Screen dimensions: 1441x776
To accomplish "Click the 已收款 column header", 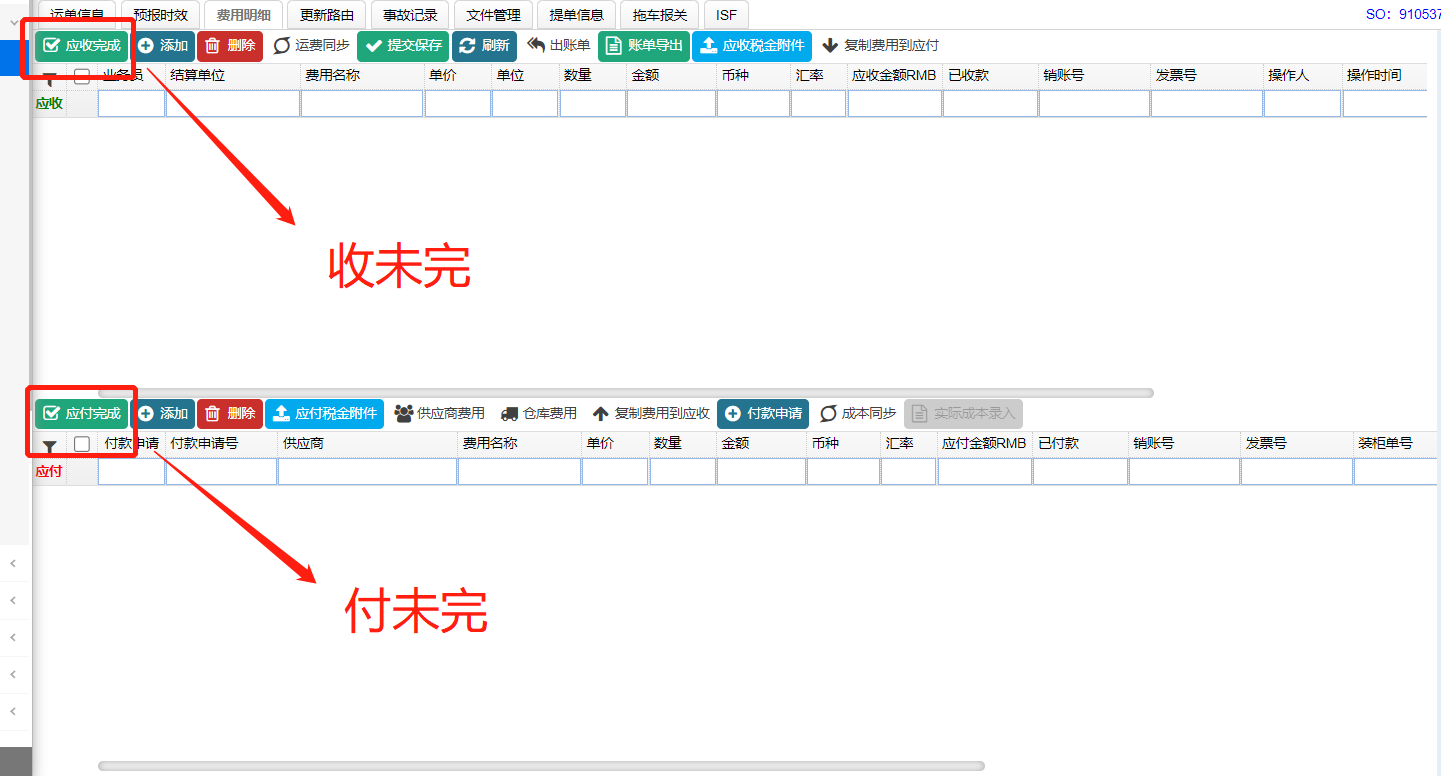I will point(968,76).
